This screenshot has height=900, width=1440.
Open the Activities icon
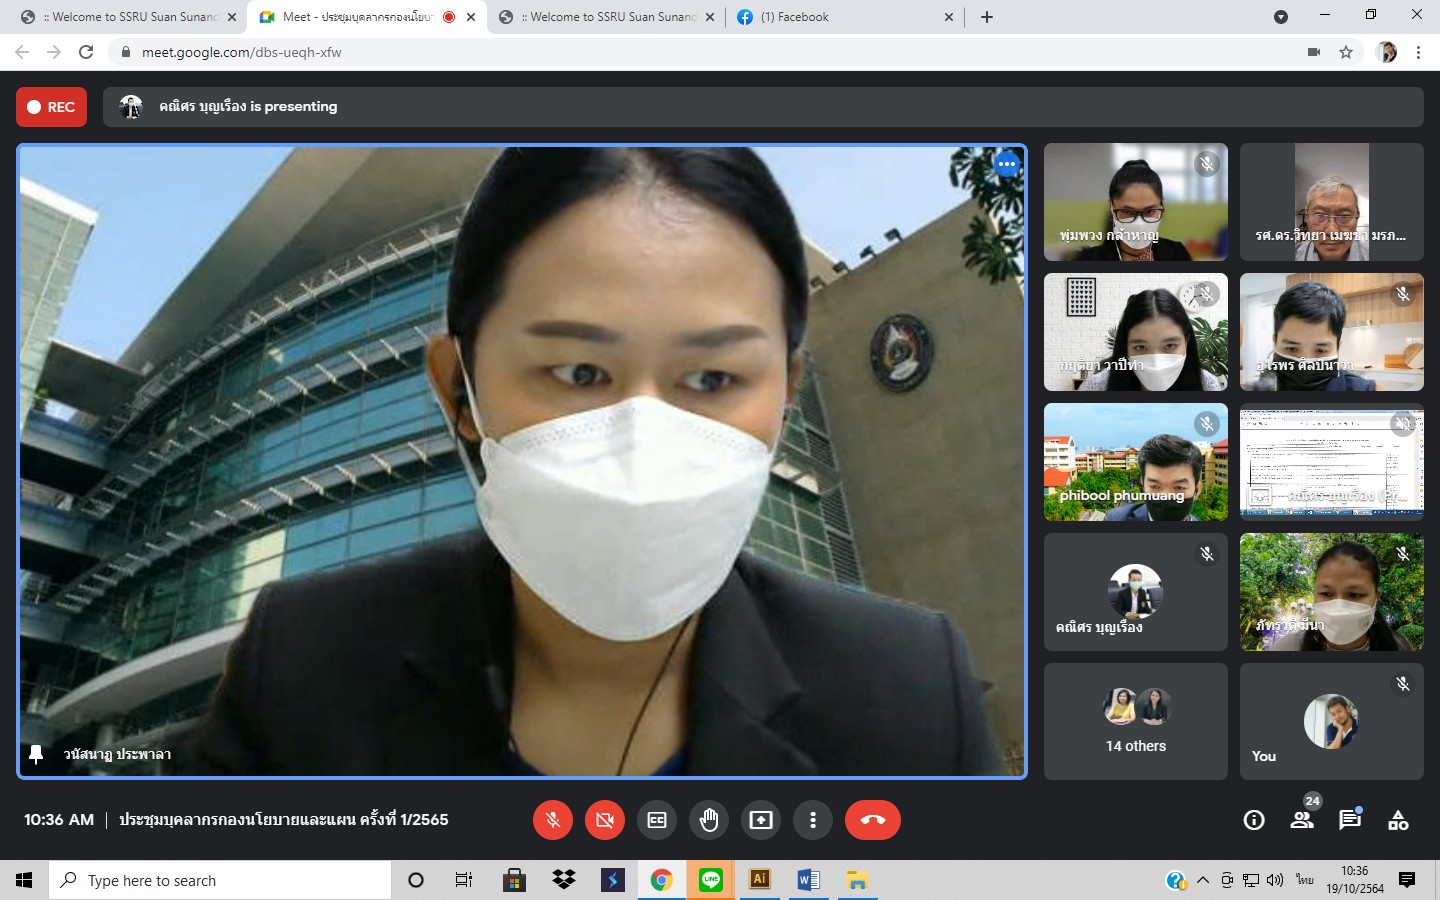[x=1398, y=820]
